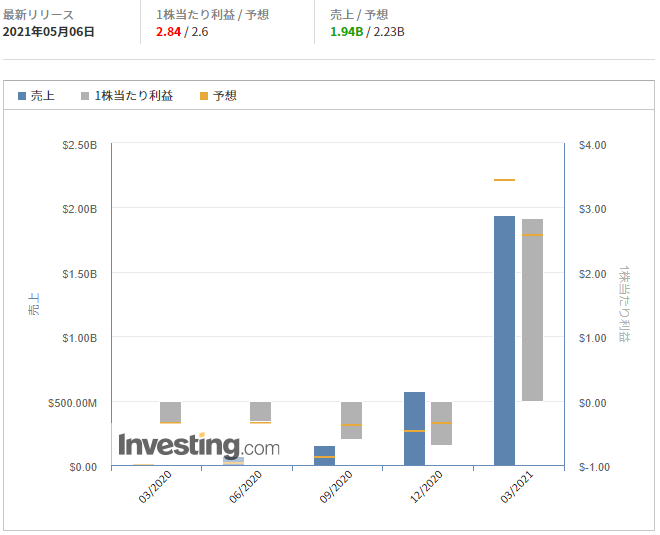Click the 03/2021 revenue forecast marker above bar
Image resolution: width=660 pixels, height=535 pixels.
click(504, 180)
